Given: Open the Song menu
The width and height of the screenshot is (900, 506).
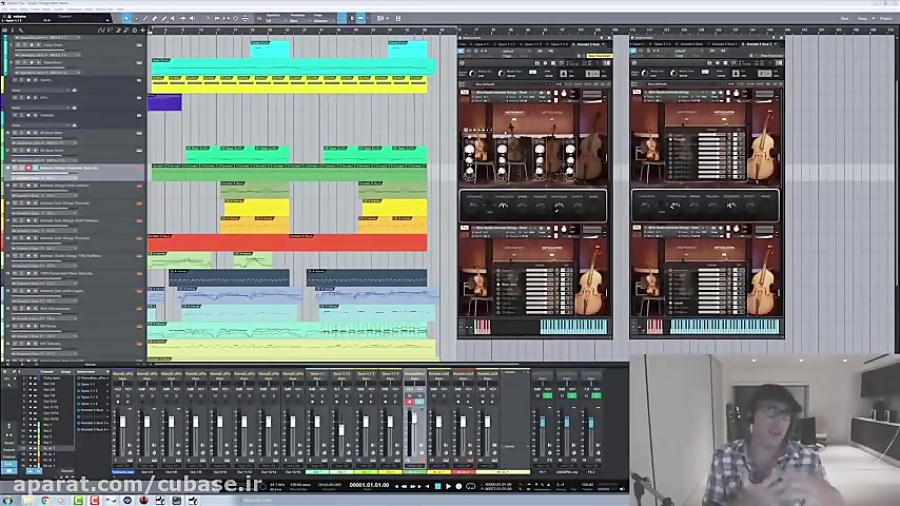Looking at the screenshot, I should click(24, 9).
